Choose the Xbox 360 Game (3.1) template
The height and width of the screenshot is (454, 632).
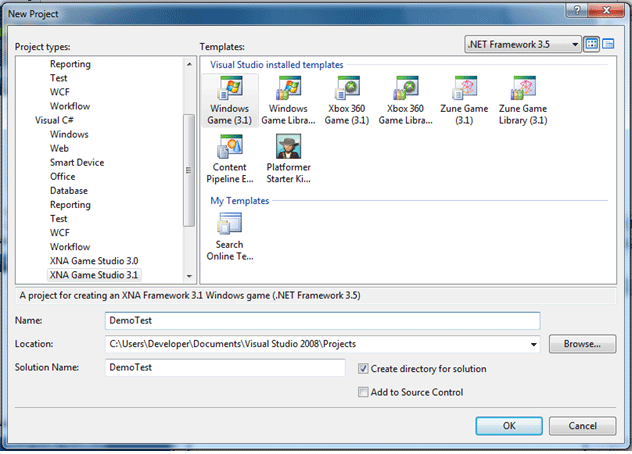[347, 100]
